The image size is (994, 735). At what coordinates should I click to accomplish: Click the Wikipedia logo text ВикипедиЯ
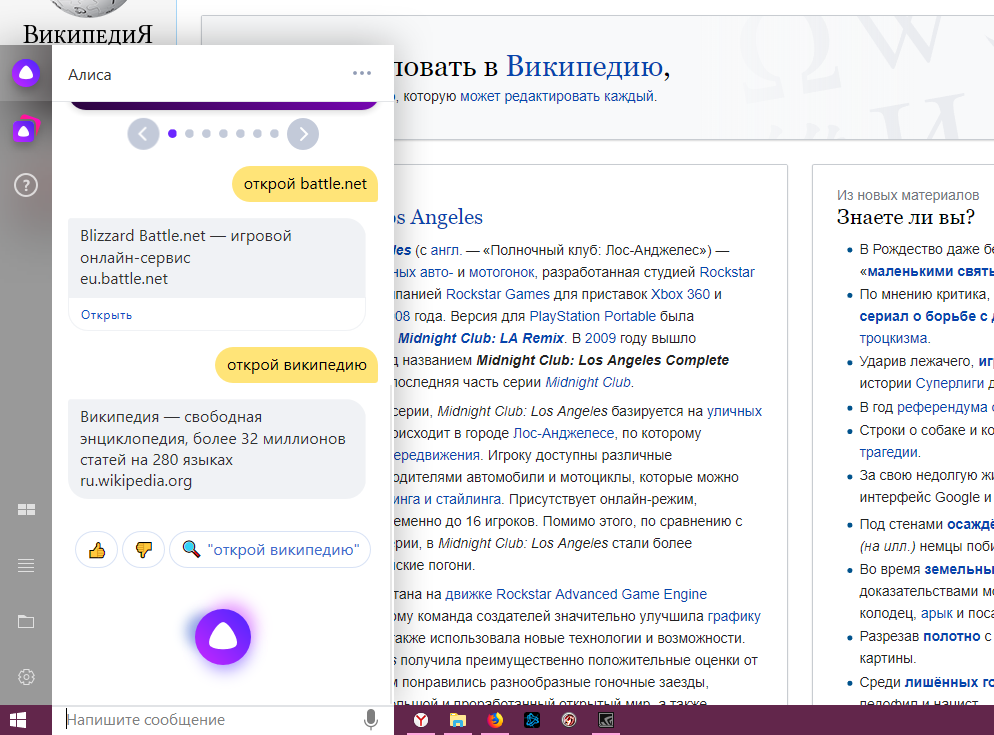pos(87,34)
